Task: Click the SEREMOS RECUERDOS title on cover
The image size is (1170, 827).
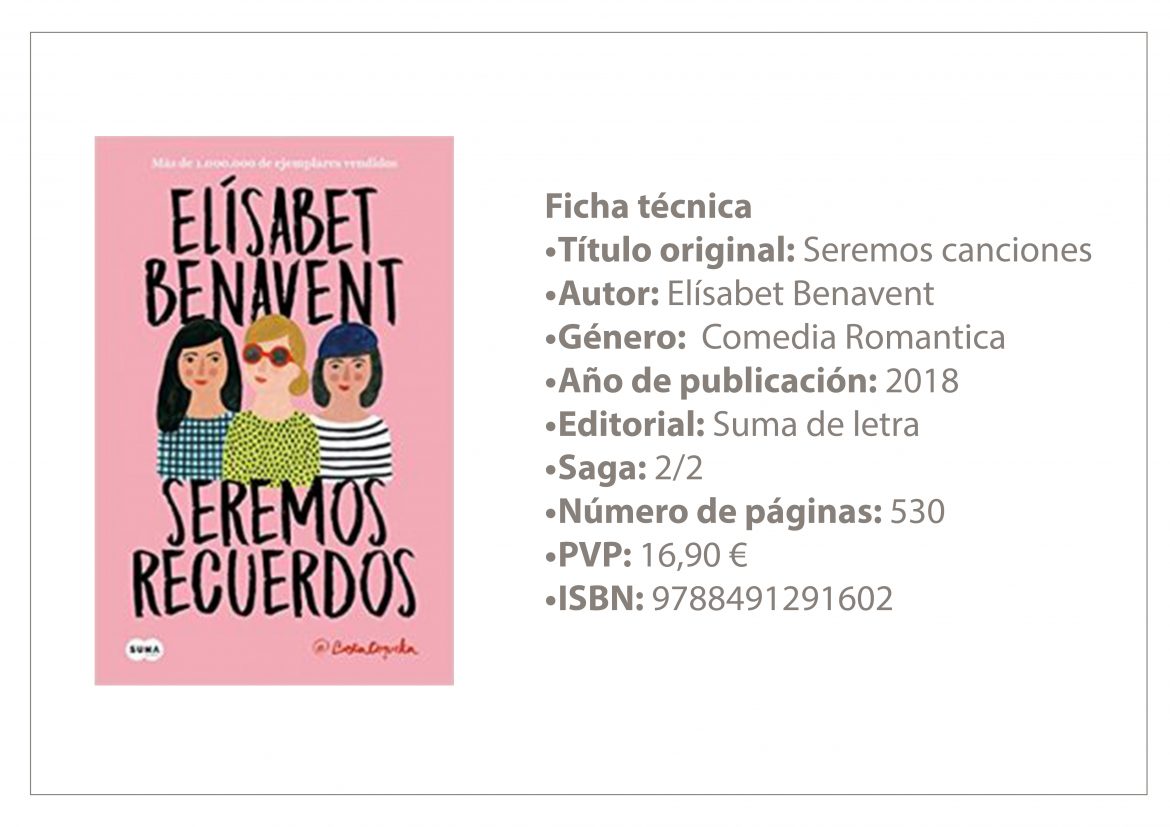Action: point(274,549)
